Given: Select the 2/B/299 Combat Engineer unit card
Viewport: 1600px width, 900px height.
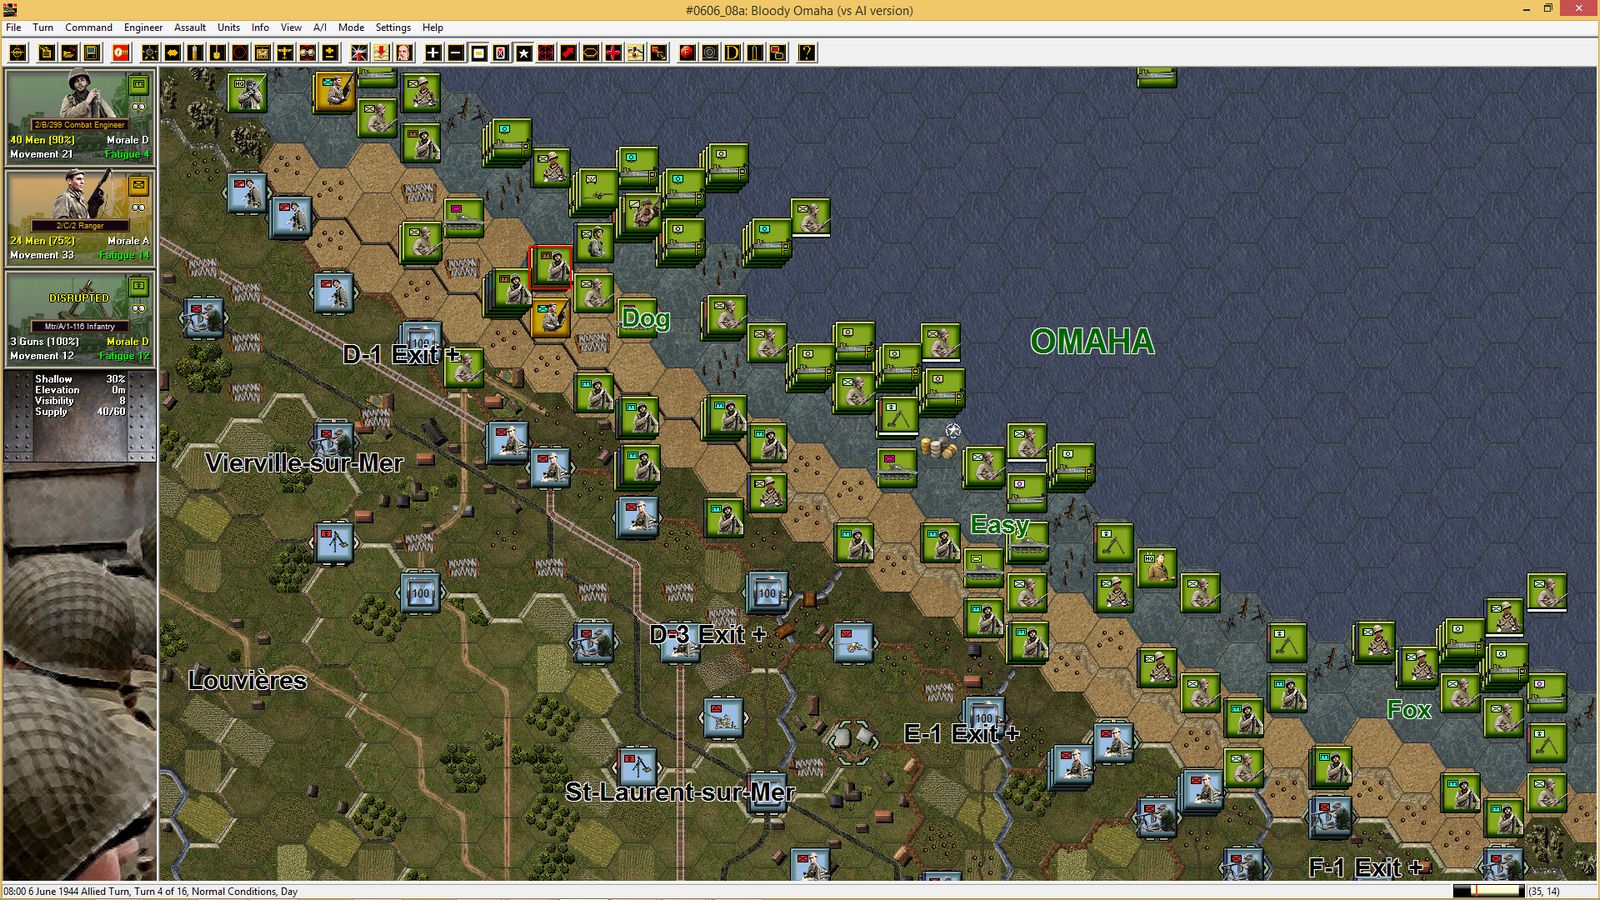Looking at the screenshot, I should [80, 116].
